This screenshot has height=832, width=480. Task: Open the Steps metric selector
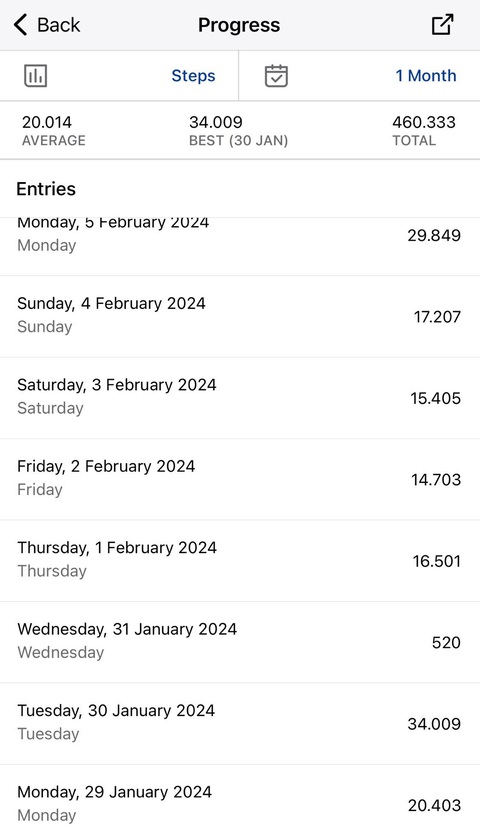pyautogui.click(x=193, y=76)
